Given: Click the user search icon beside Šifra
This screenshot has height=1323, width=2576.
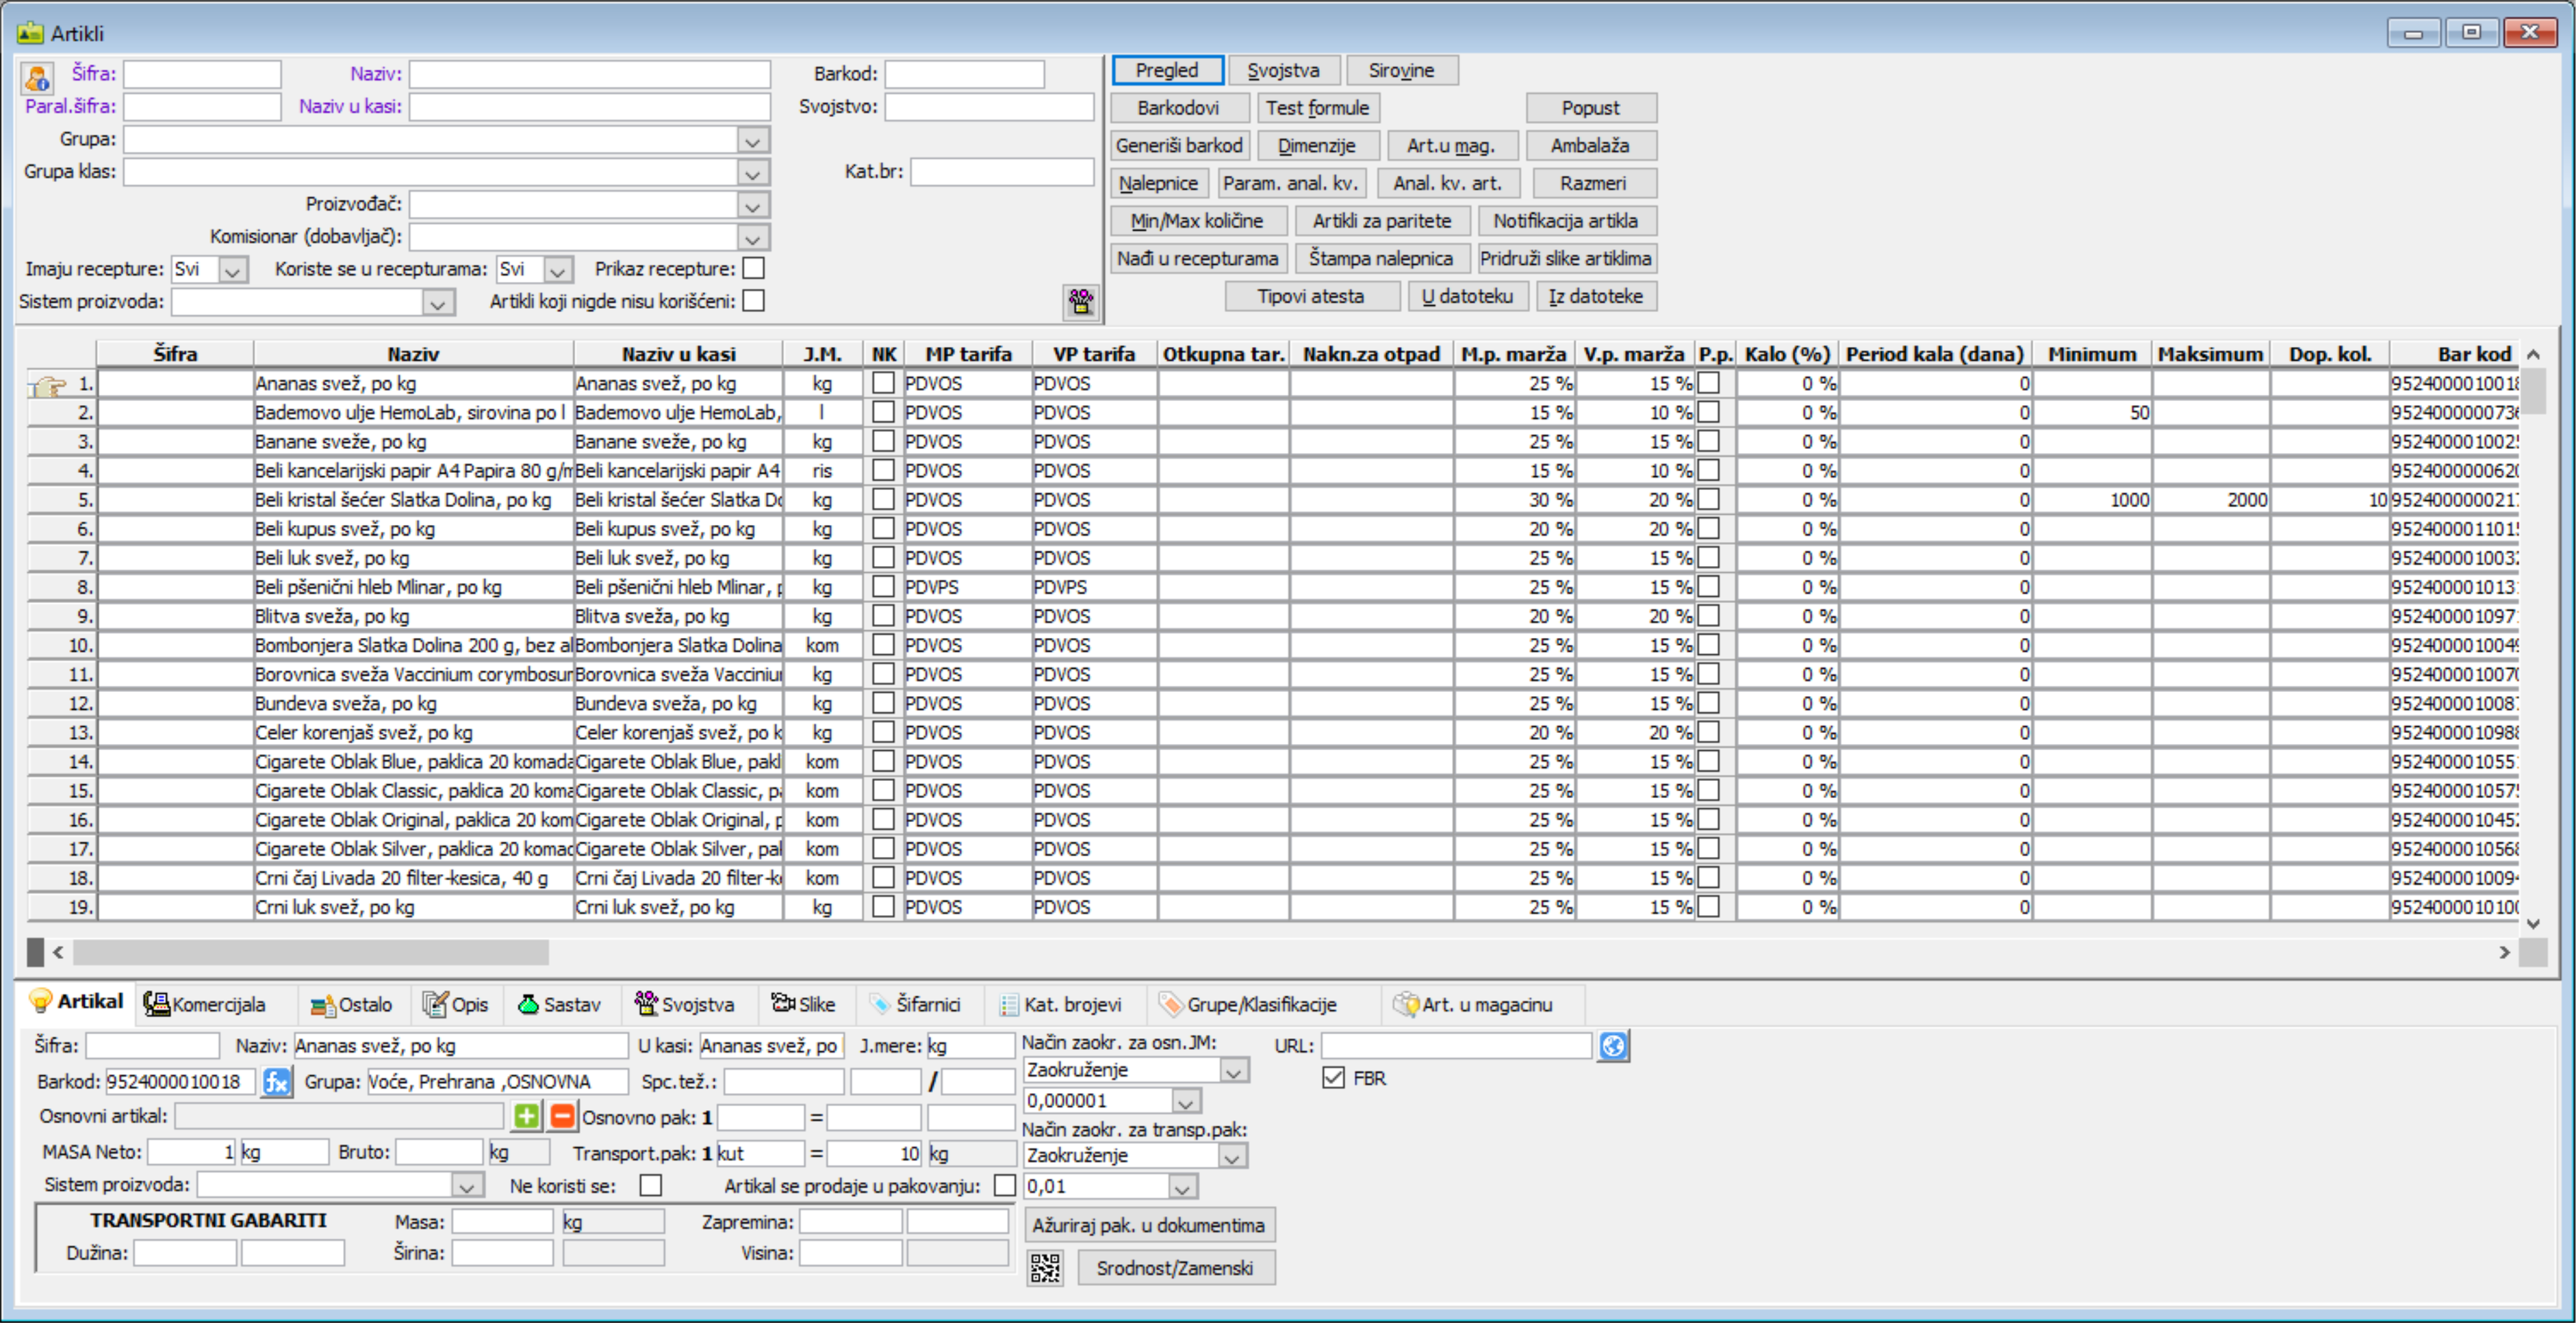Looking at the screenshot, I should pos(37,77).
